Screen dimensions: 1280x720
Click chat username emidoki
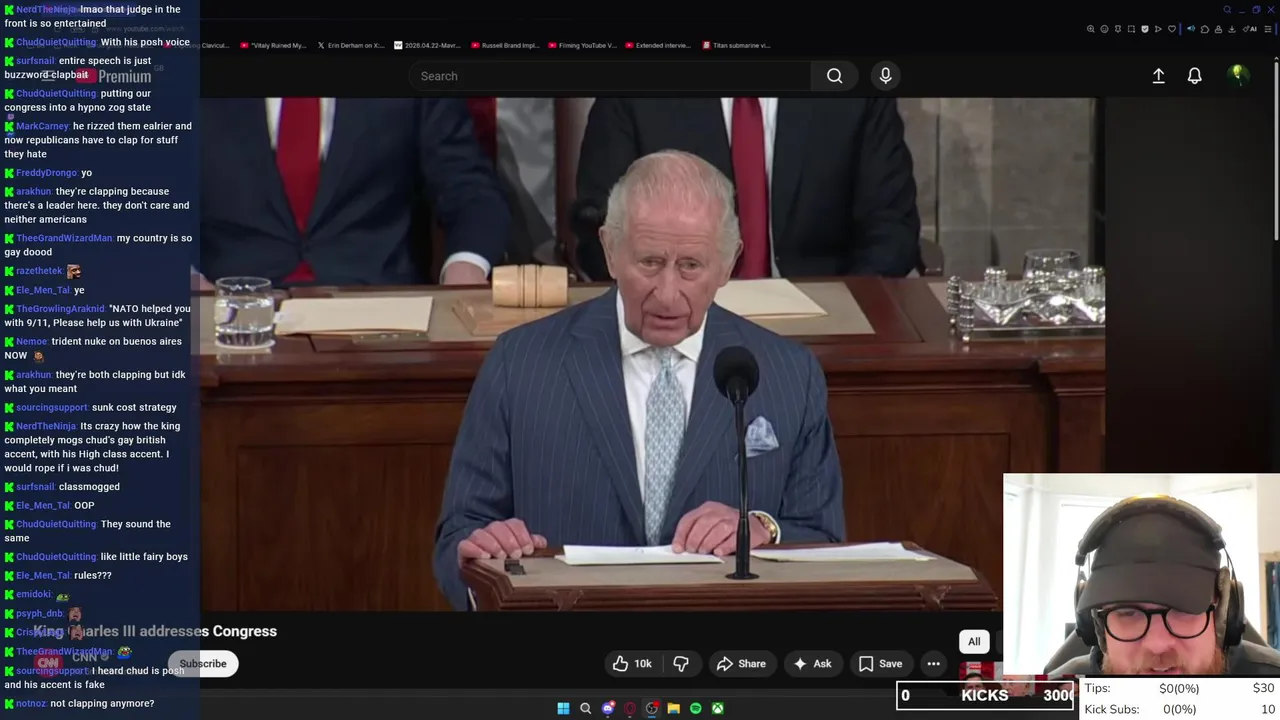pyautogui.click(x=33, y=594)
